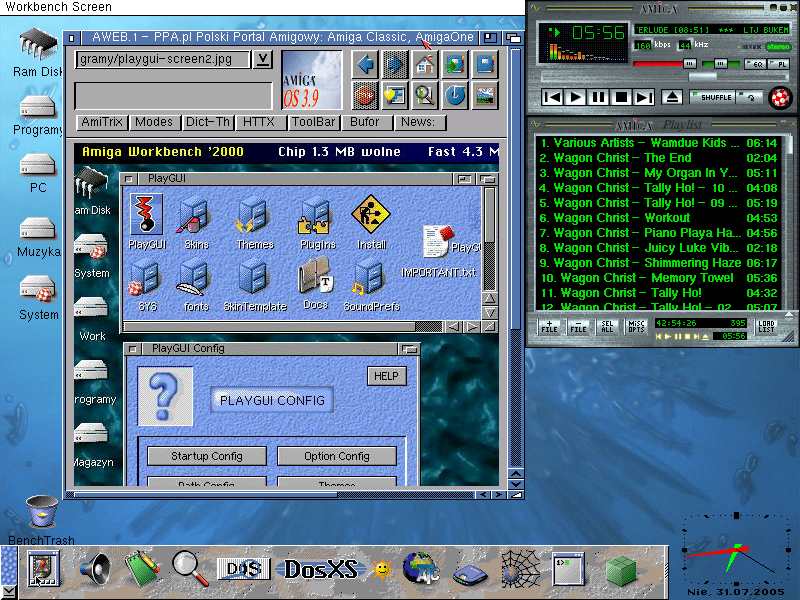Screen dimensions: 800x600
Task: Click the song position seek bar in AmigaAMP
Action: pyautogui.click(x=663, y=77)
